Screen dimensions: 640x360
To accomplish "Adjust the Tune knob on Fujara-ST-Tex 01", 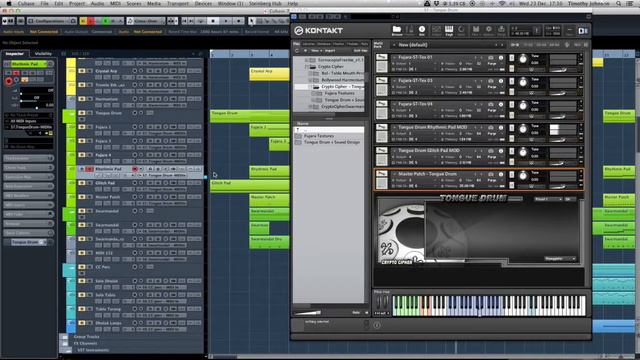I will [523, 60].
